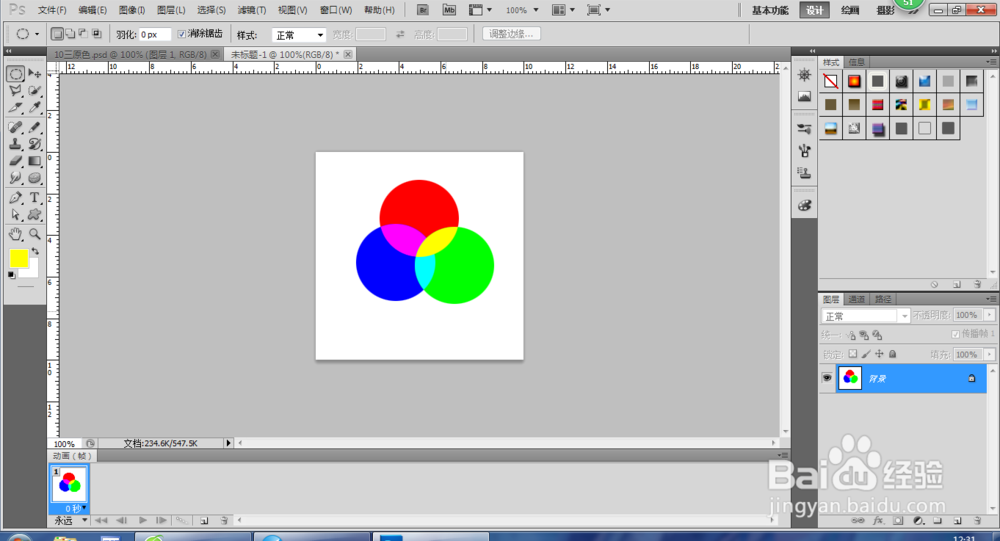The width and height of the screenshot is (1000, 541).
Task: Open the 图像(I) menu
Action: 131,10
